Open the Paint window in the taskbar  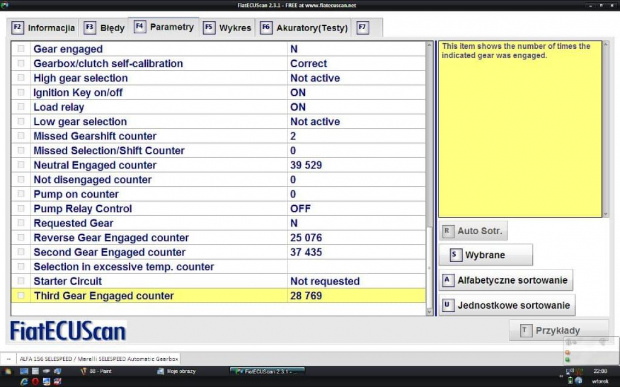point(96,371)
